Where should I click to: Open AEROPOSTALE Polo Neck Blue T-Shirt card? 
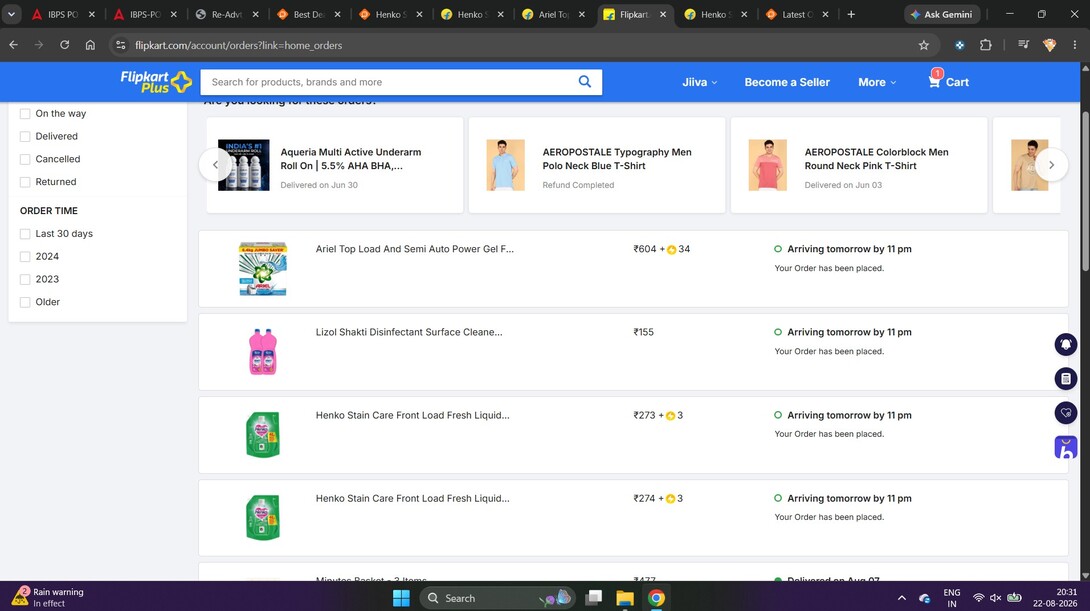click(x=596, y=165)
